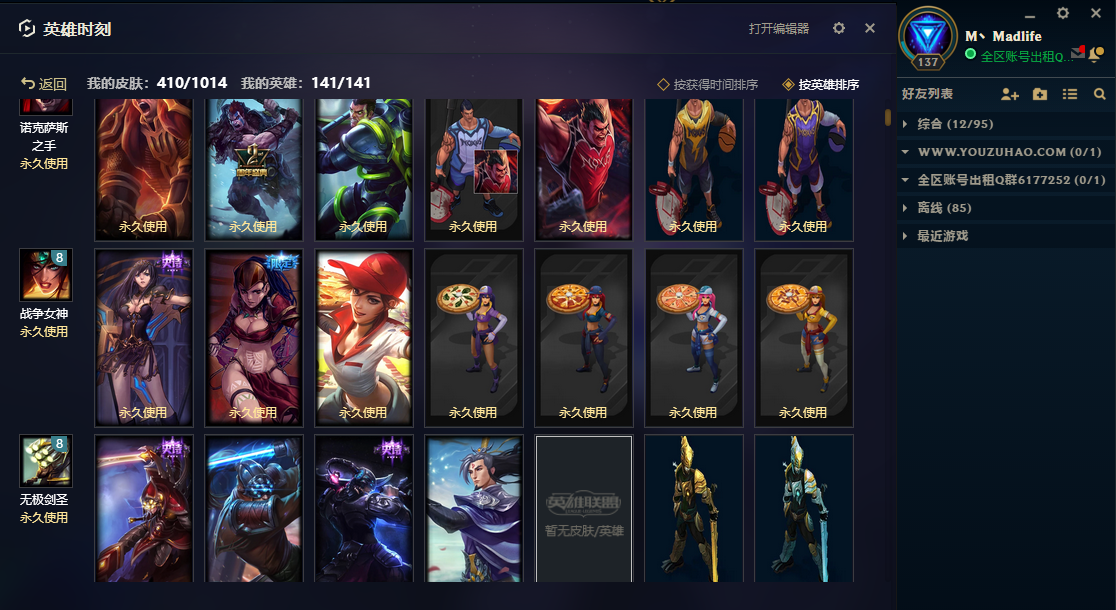
Task: Select the red-cap pizza delivery skin thumbnail
Action: 364,338
